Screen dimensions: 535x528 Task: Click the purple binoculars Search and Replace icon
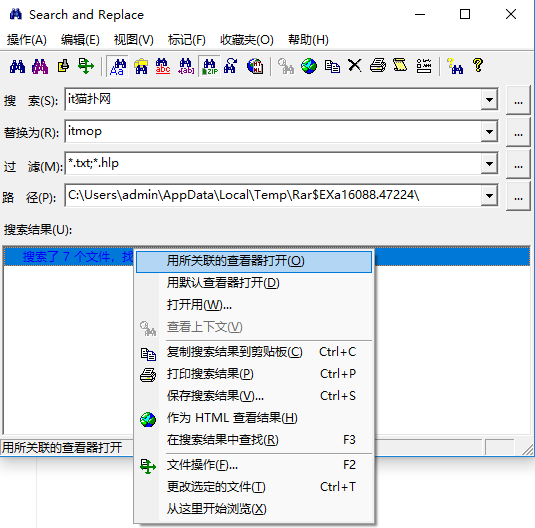pyautogui.click(x=40, y=66)
